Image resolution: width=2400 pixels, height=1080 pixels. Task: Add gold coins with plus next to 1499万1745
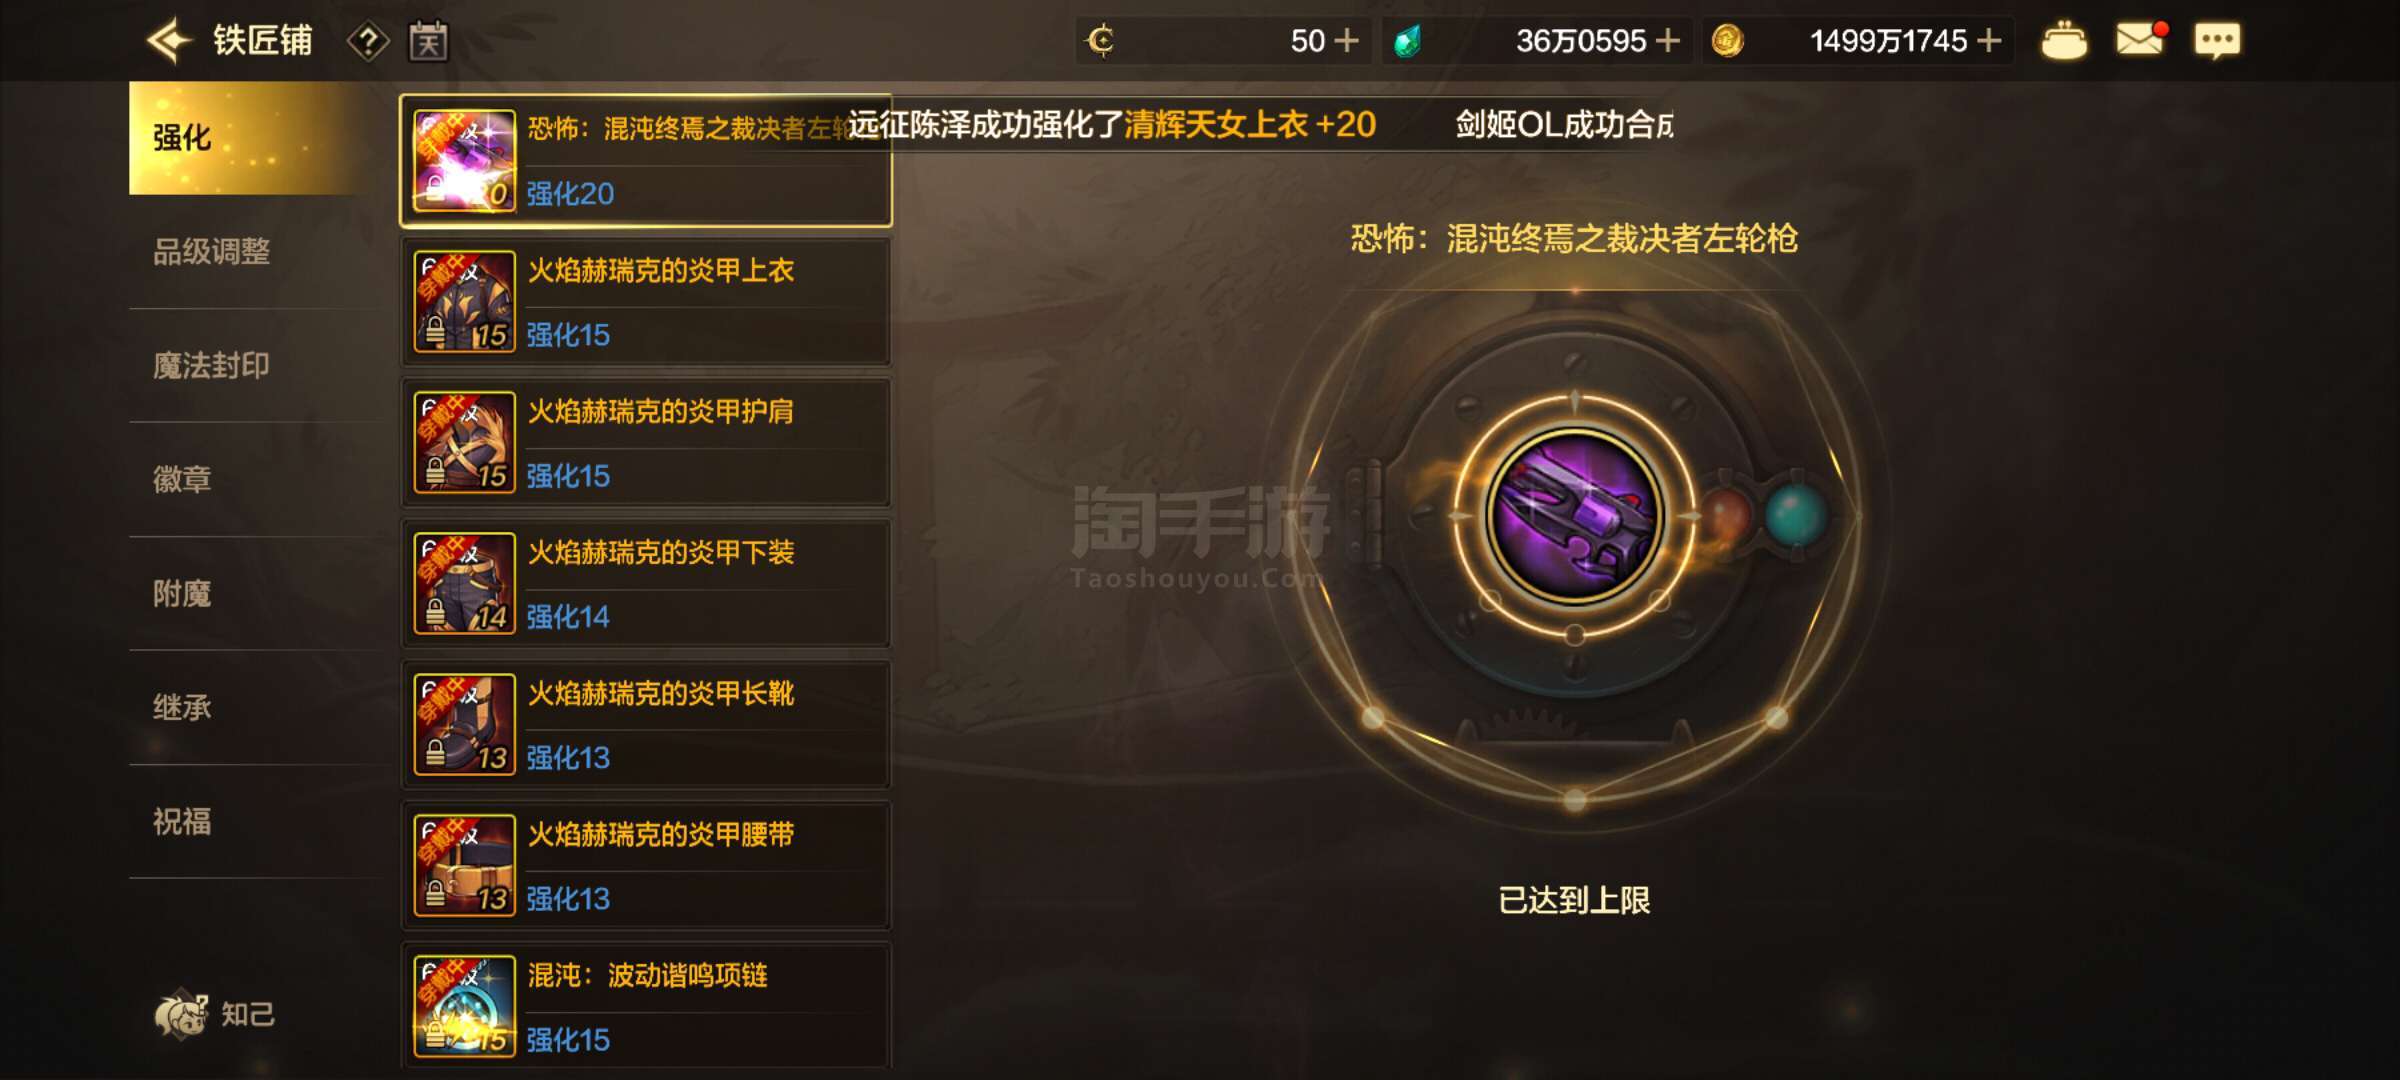click(1989, 41)
